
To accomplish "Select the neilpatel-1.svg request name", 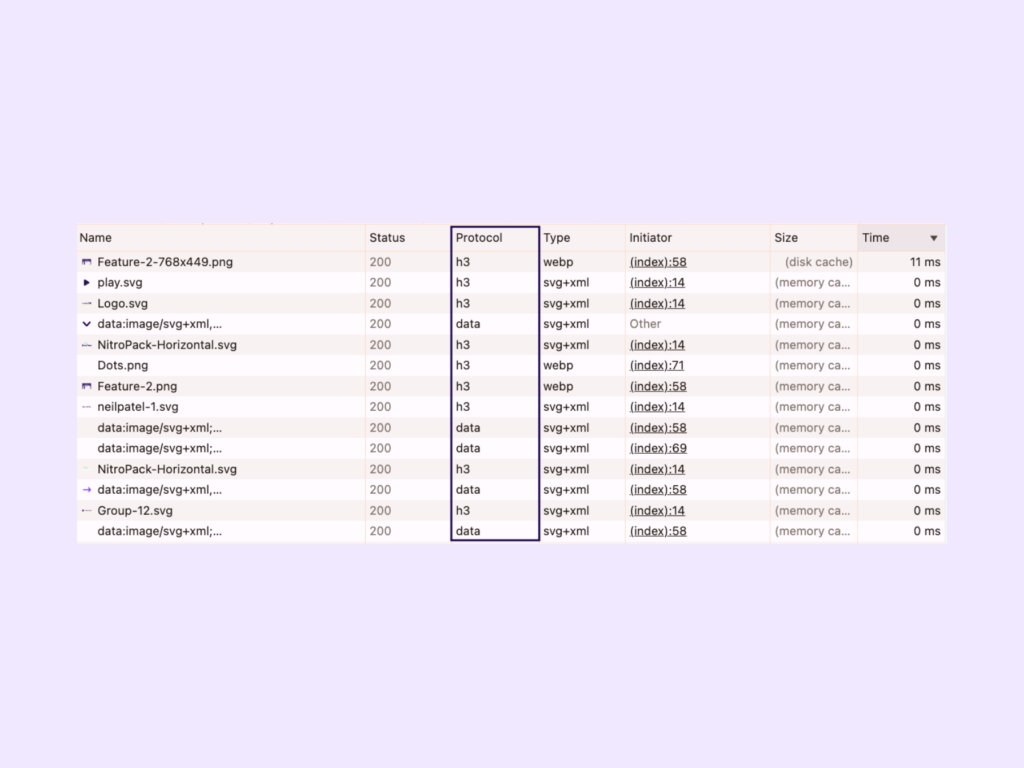I will pos(138,407).
